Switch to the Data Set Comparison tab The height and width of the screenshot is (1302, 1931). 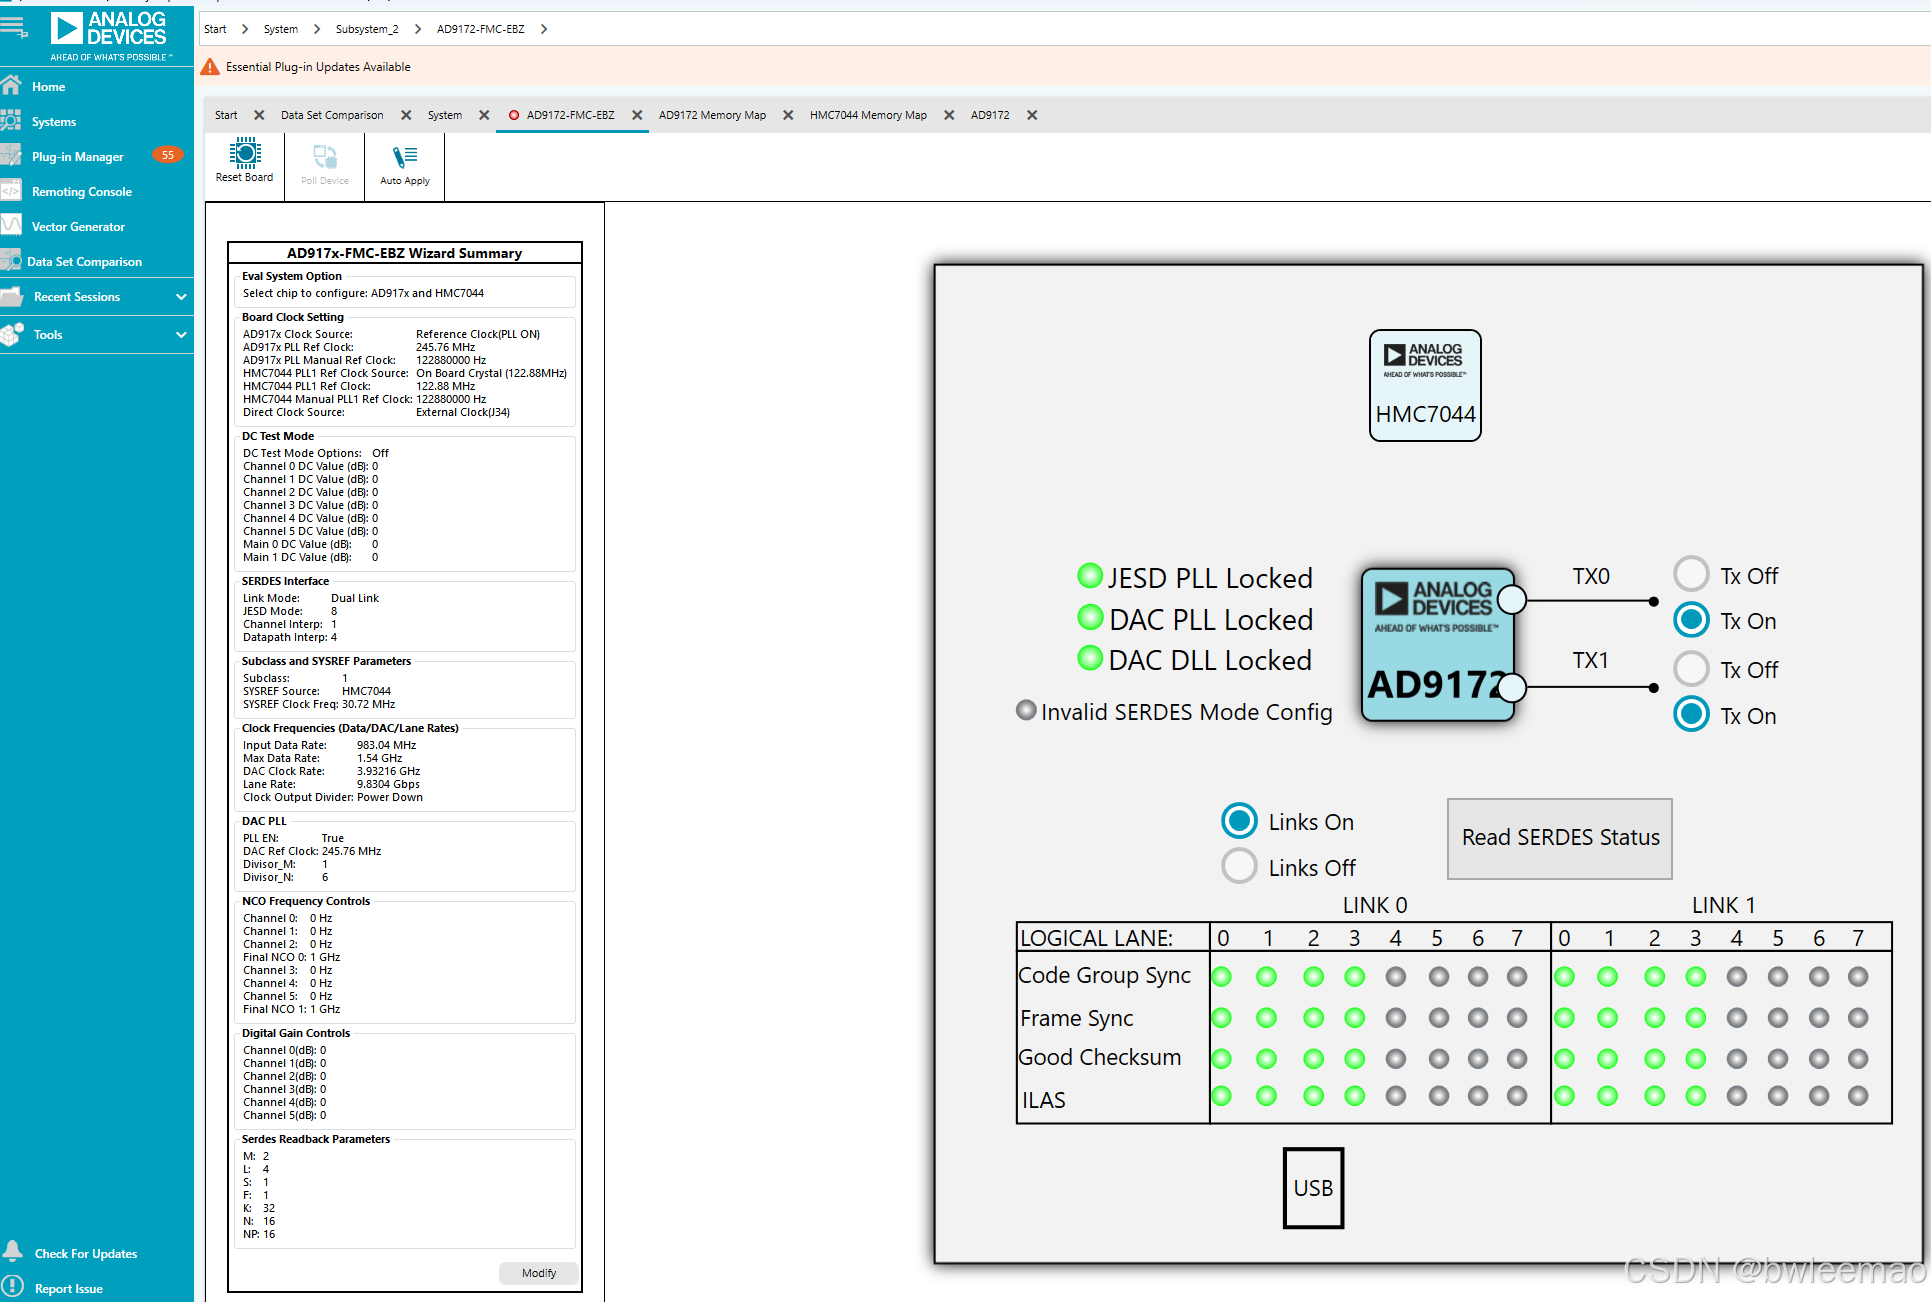click(331, 115)
